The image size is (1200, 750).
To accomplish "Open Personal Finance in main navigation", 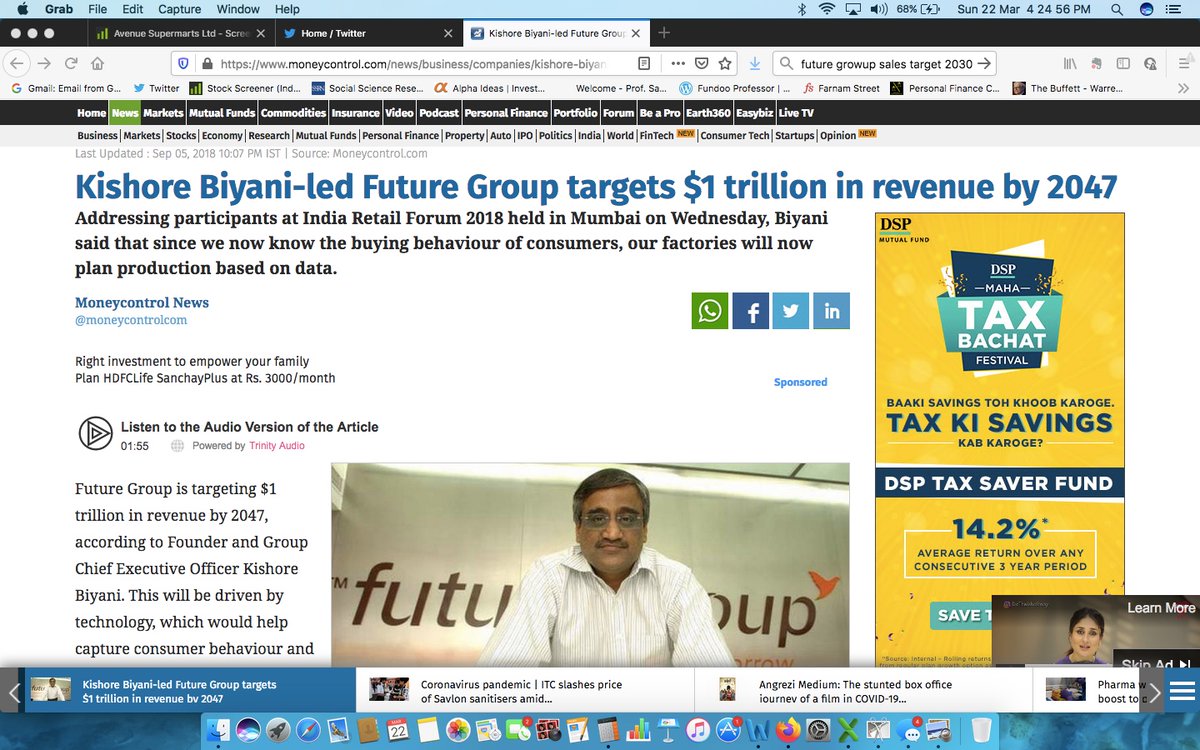I will click(506, 113).
